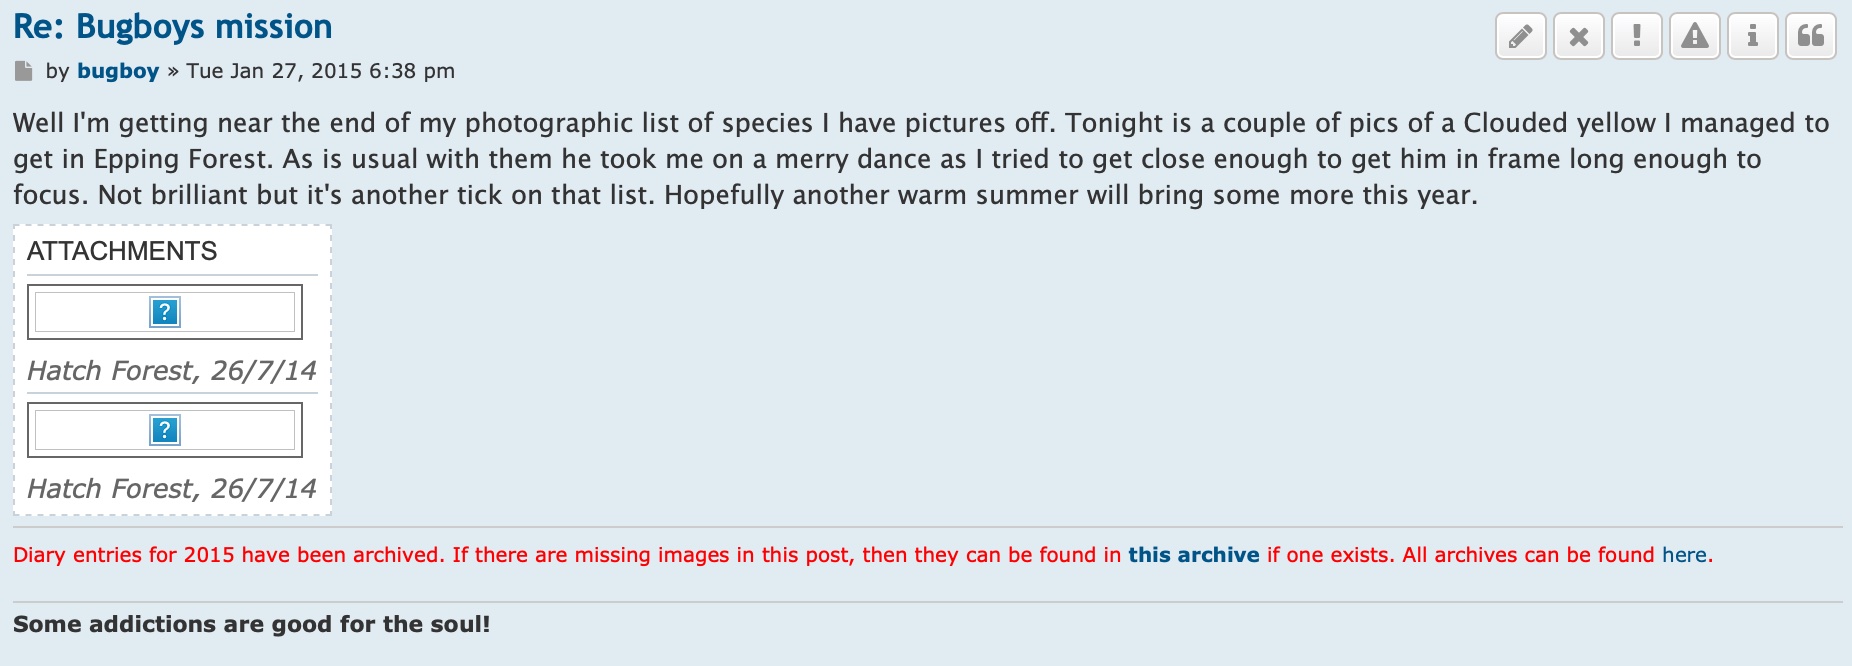Screen dimensions: 1852x666
Task: Click the X delete post icon
Action: pos(1578,37)
